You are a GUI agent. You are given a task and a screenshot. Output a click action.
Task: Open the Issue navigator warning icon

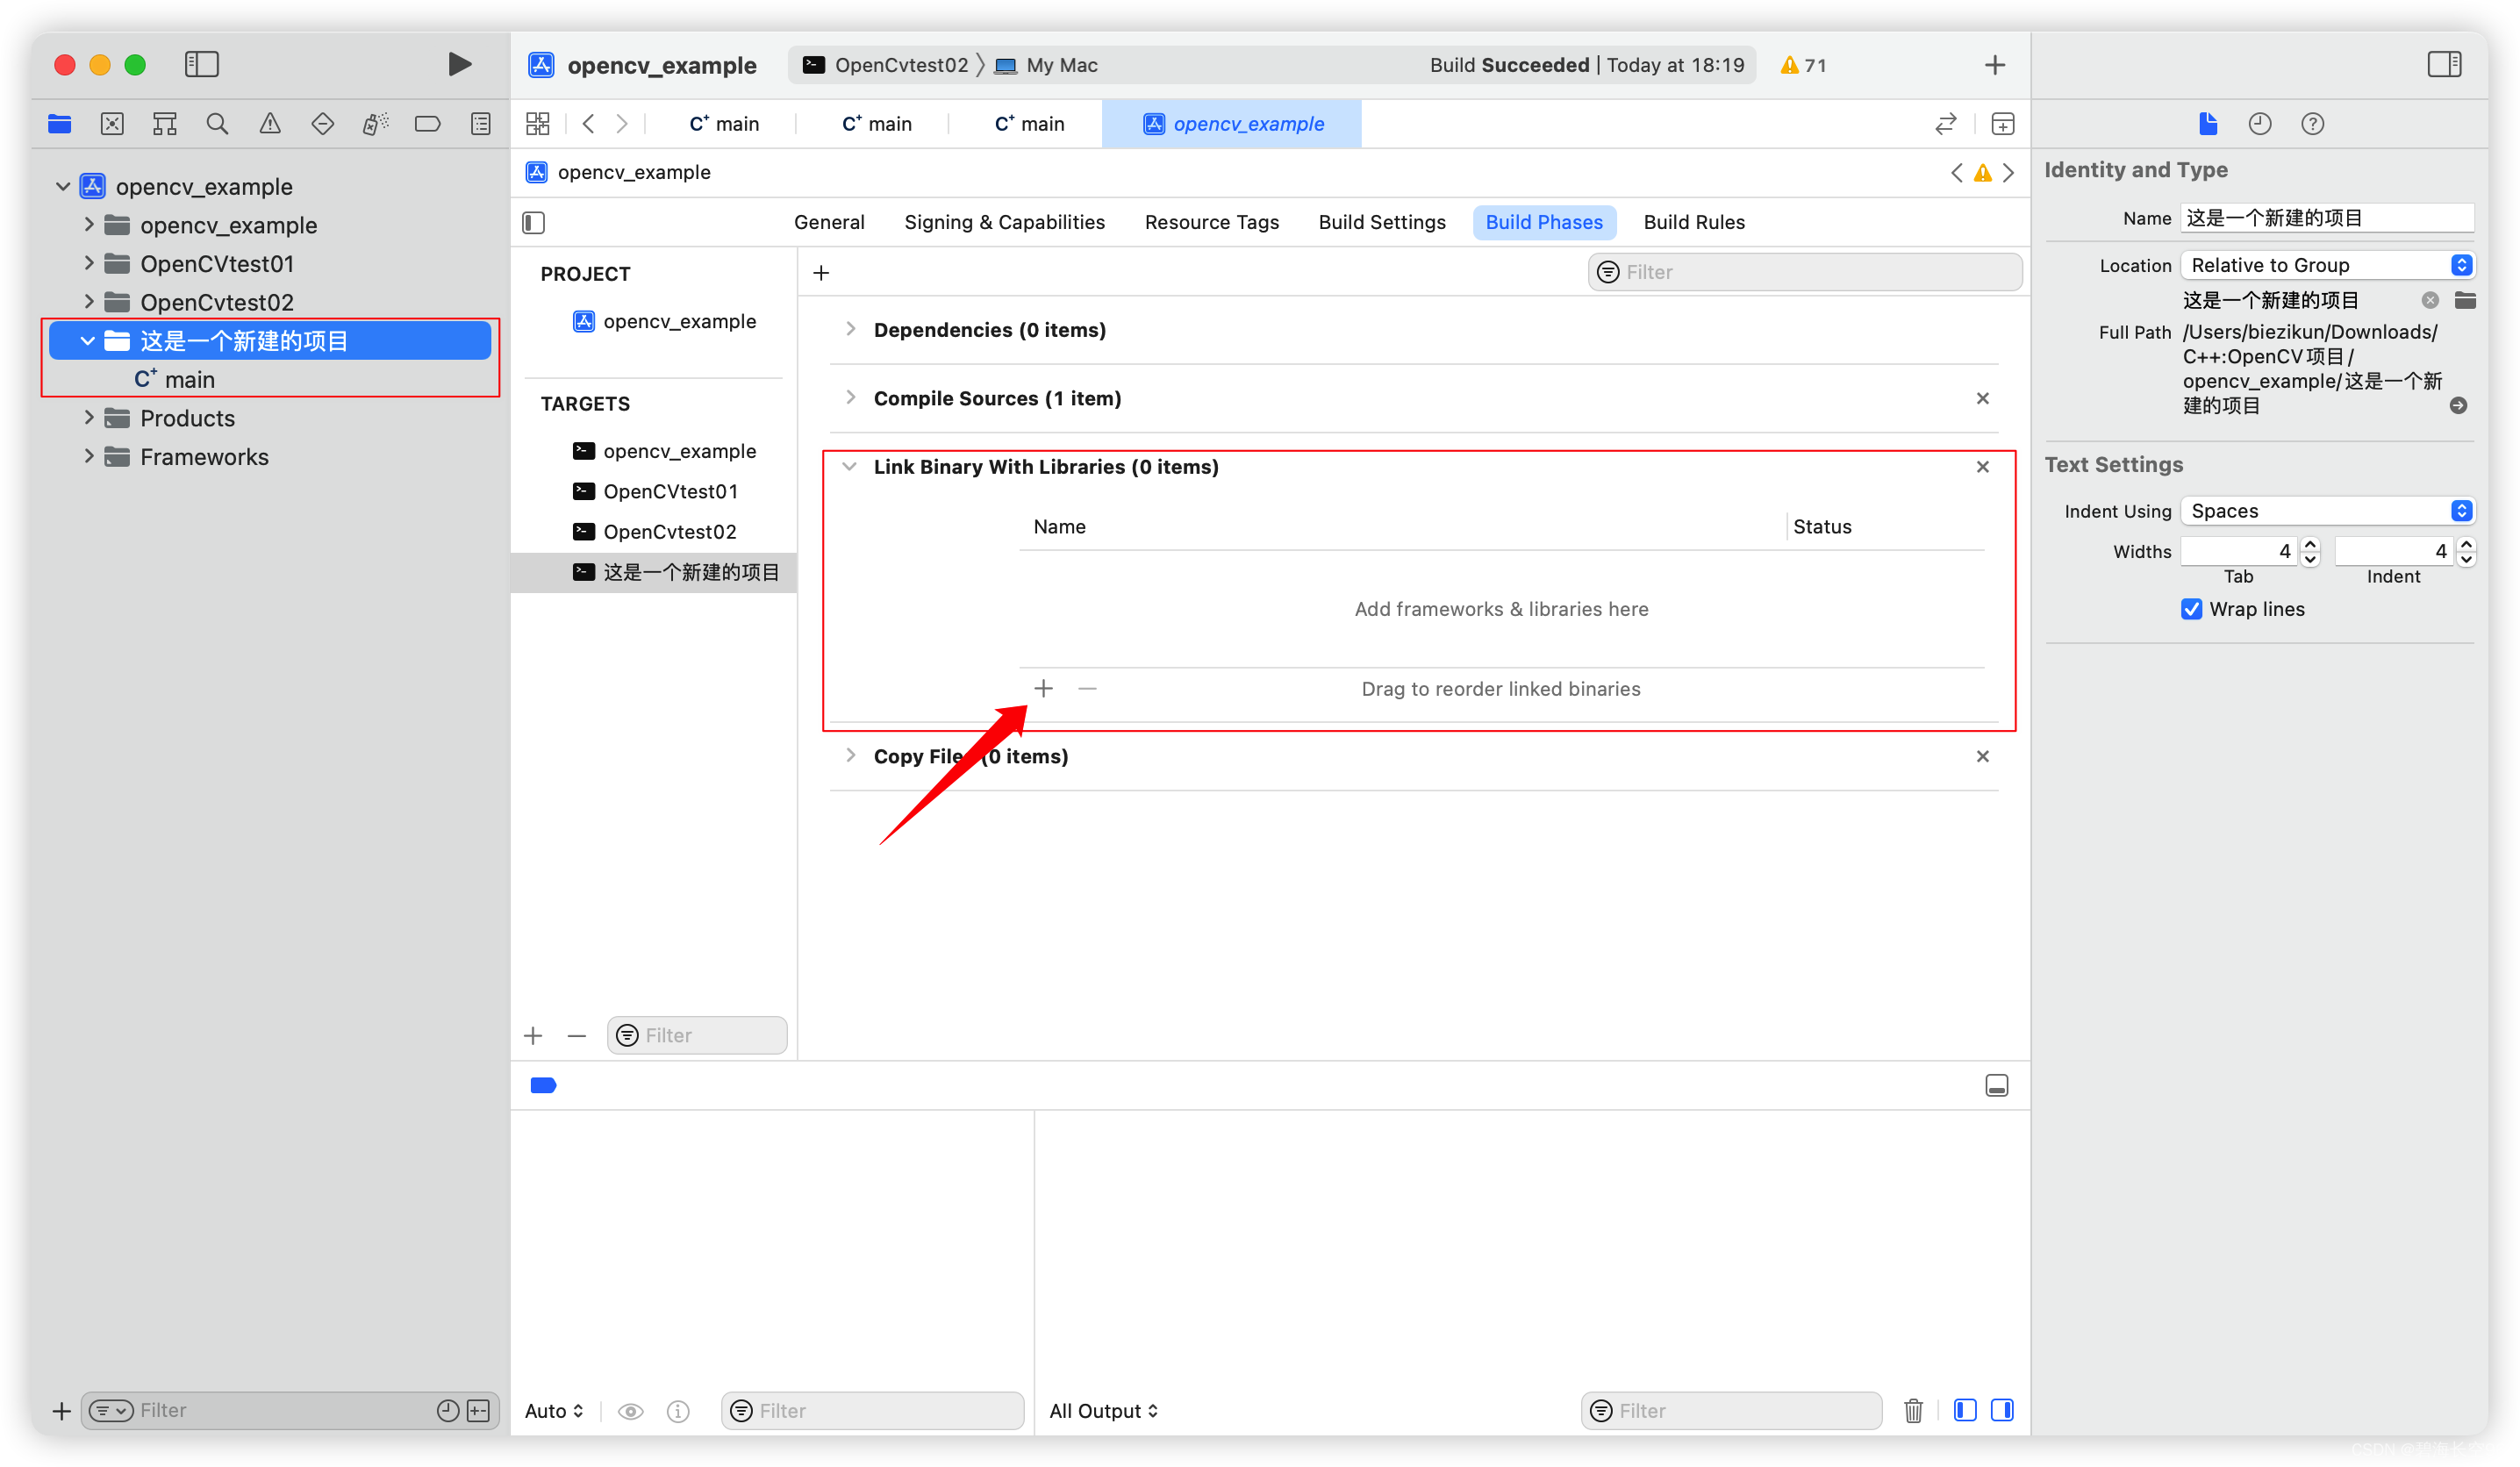click(x=270, y=124)
